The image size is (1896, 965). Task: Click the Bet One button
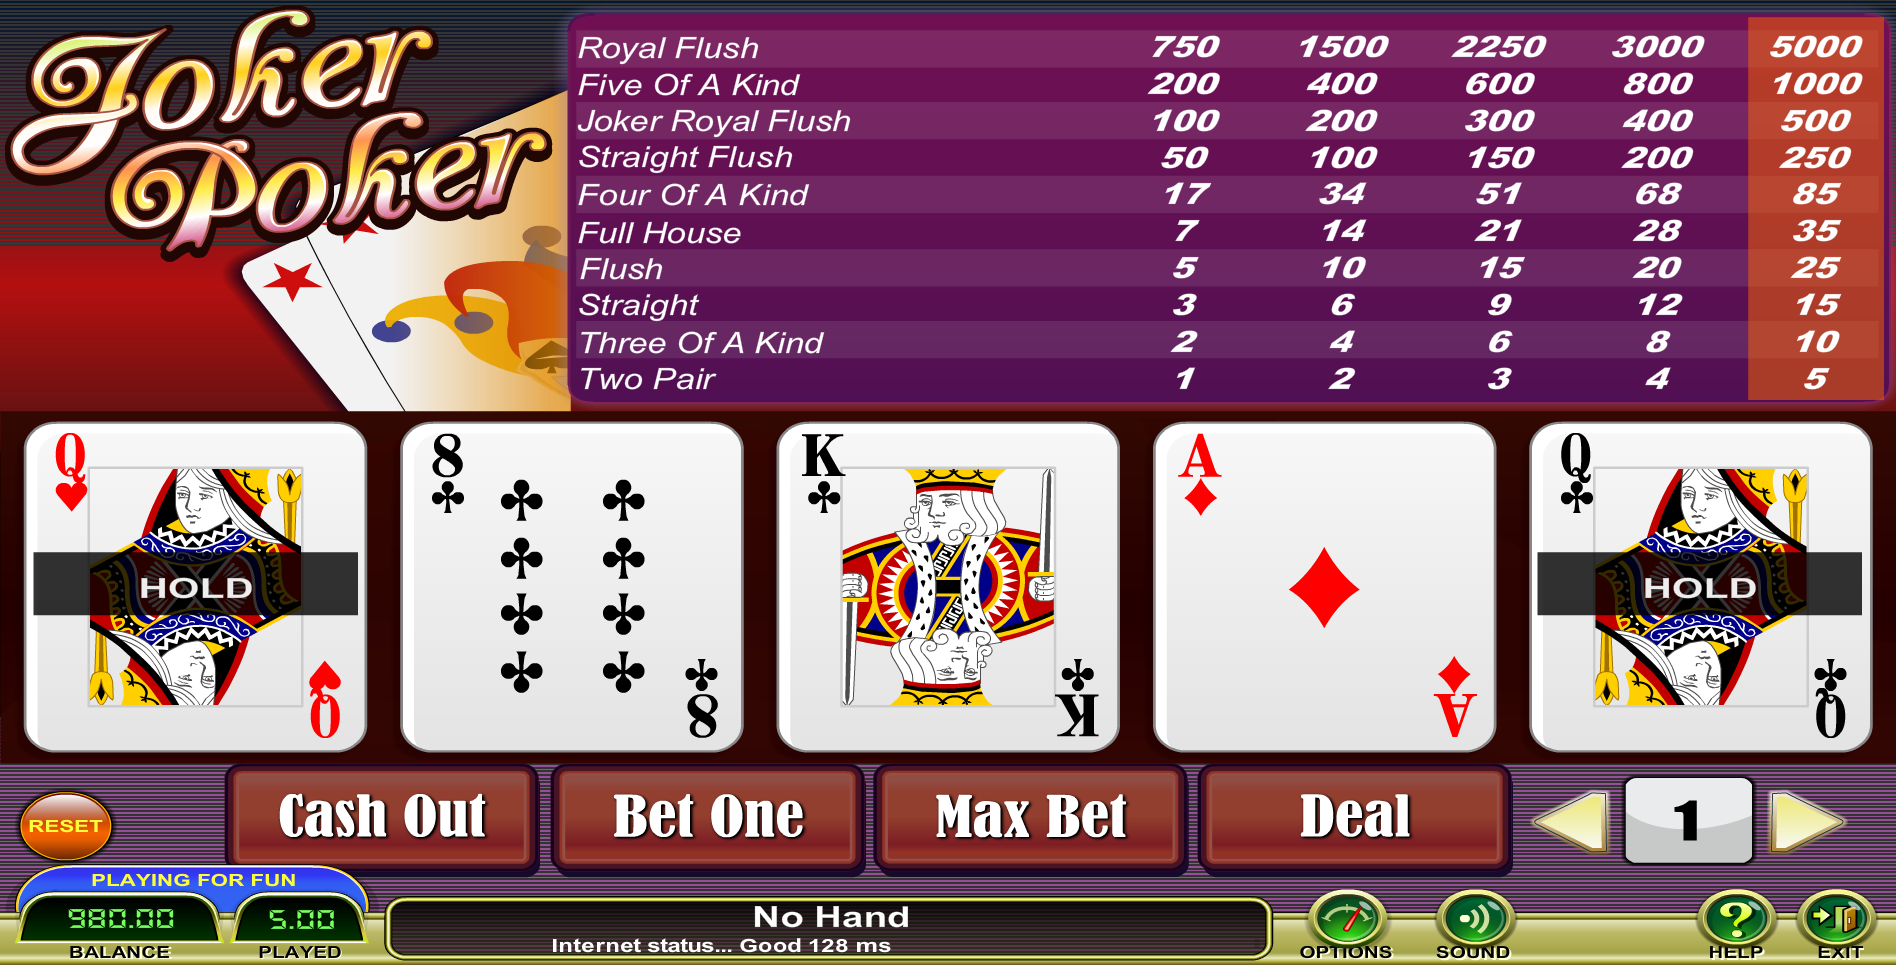707,816
